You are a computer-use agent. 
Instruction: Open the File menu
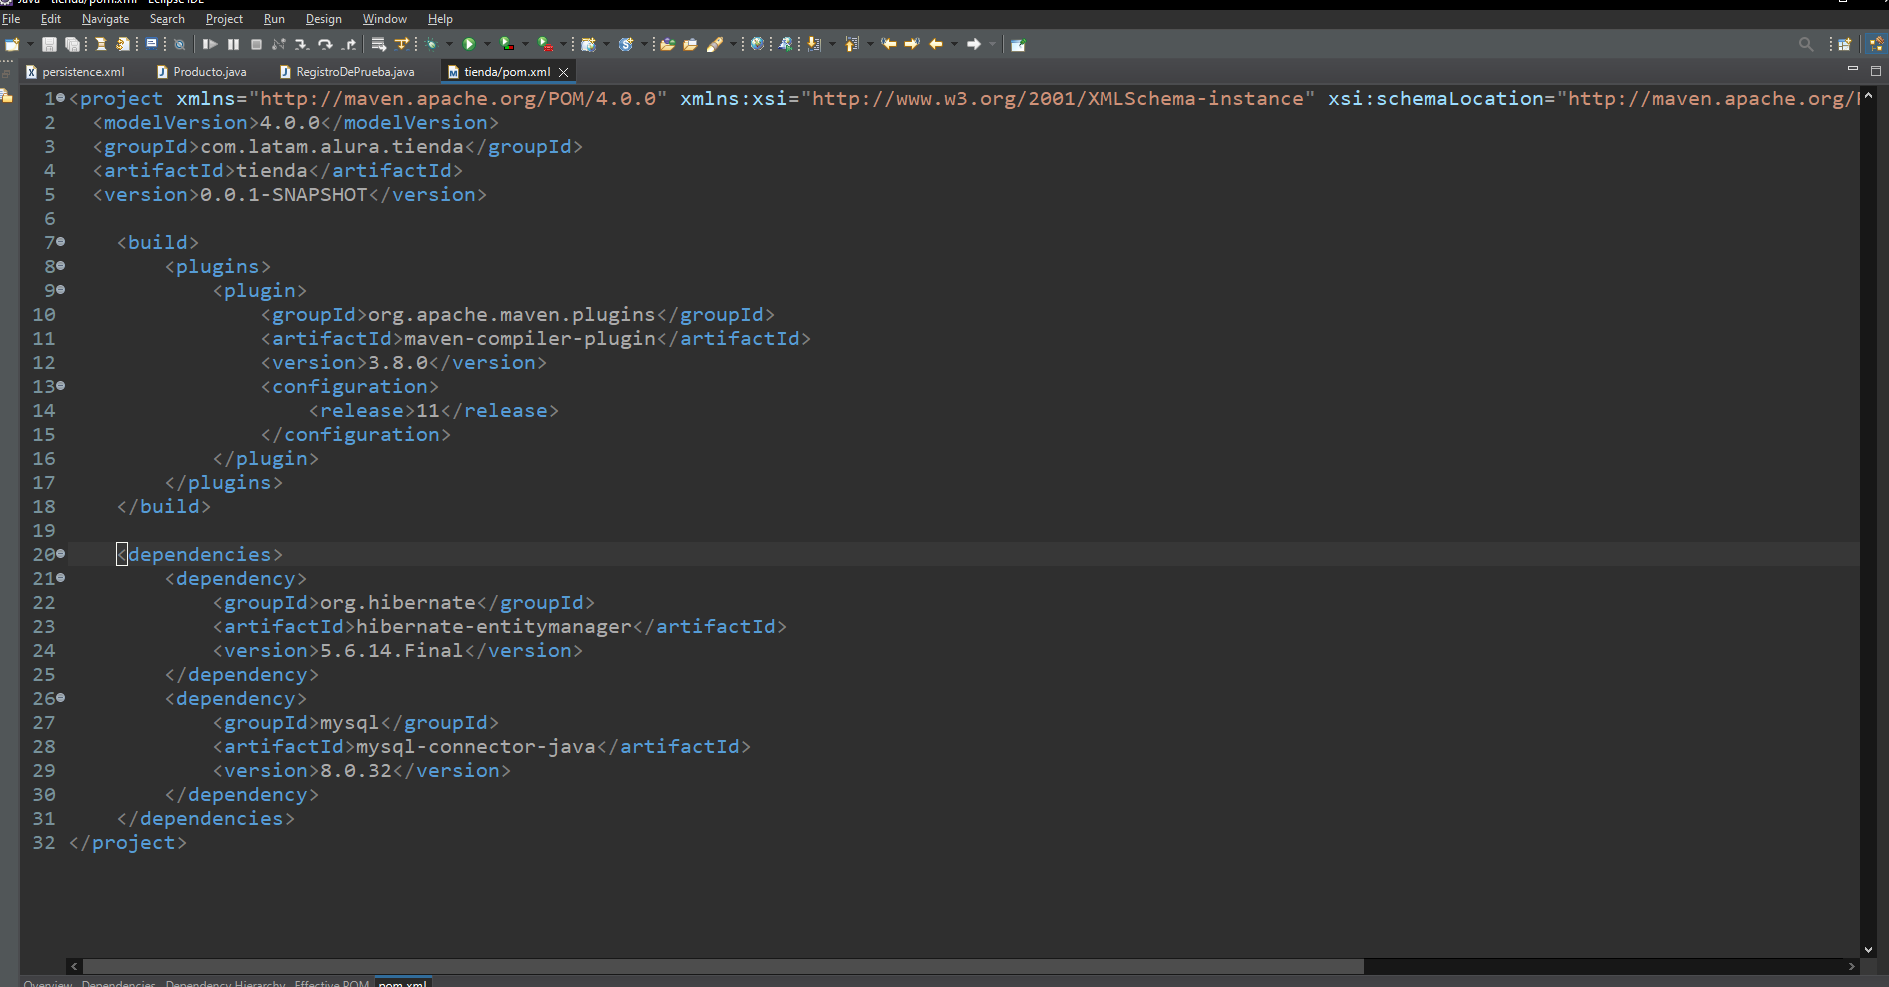(11, 19)
